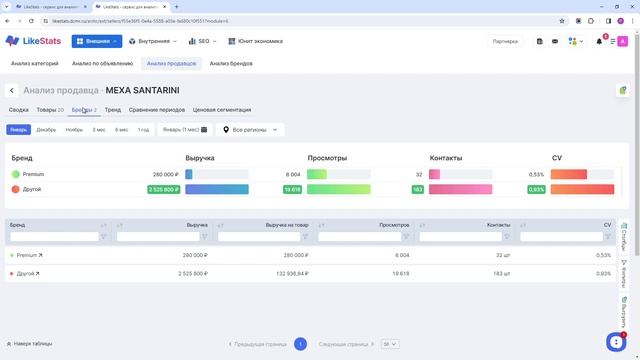Open the notifications bell

click(599, 41)
